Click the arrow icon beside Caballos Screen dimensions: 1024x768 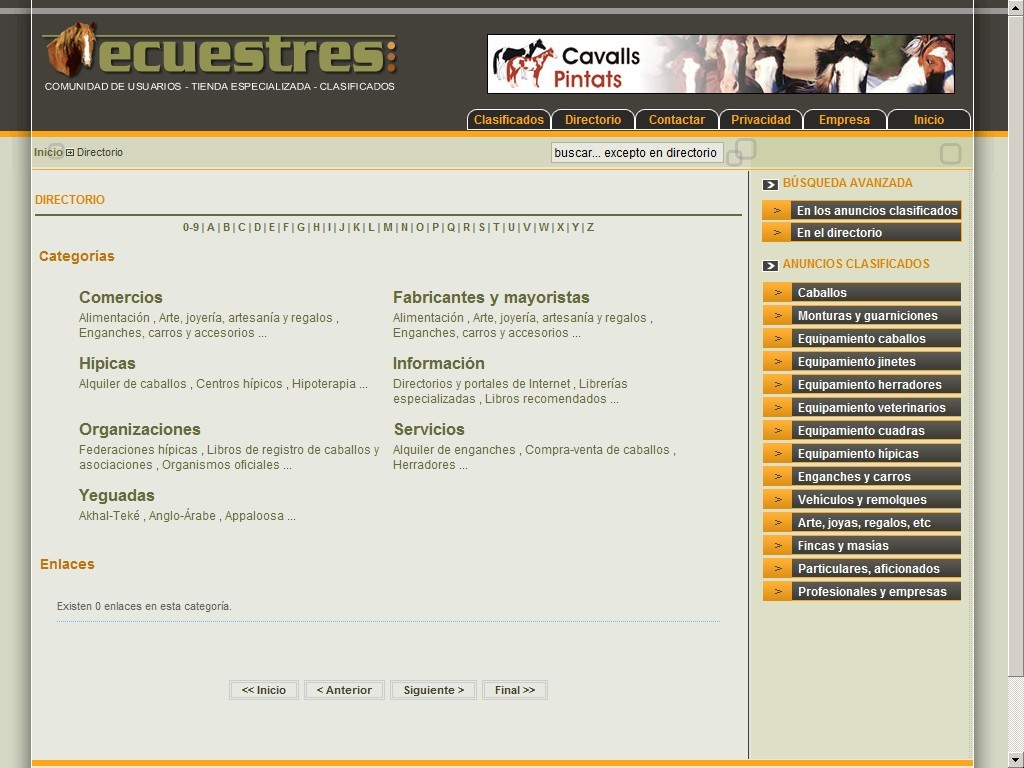[777, 293]
